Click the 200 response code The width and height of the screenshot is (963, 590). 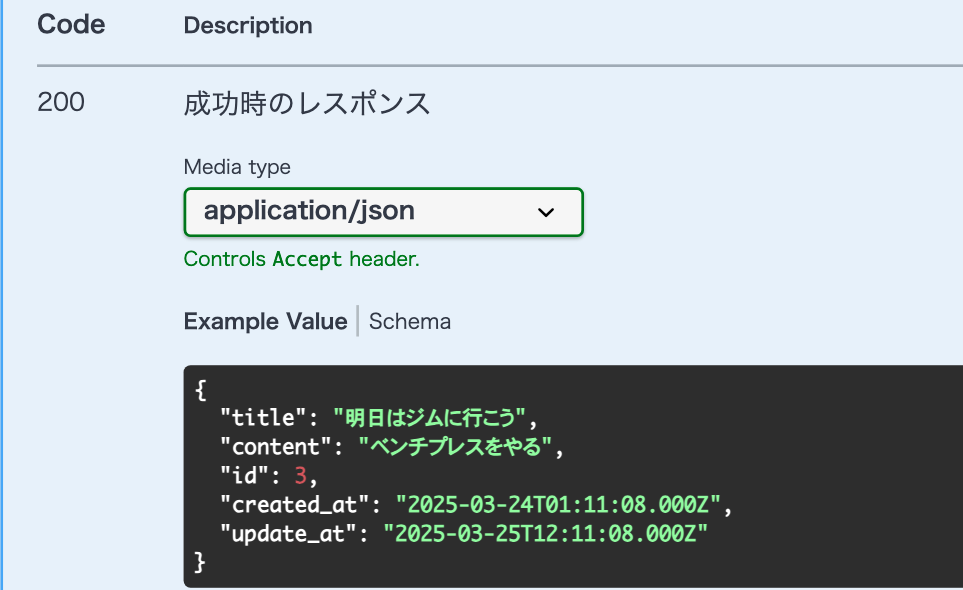[61, 102]
